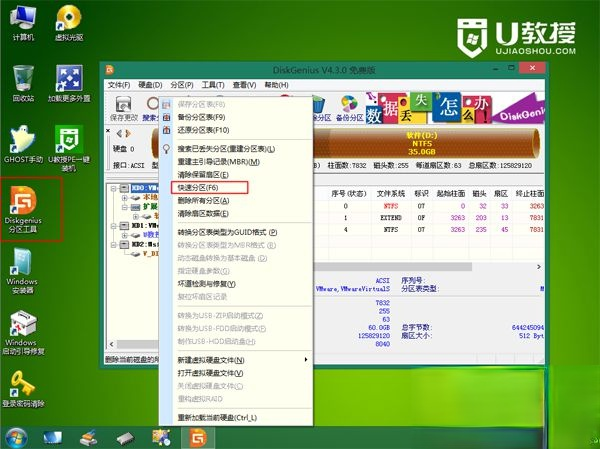Collapse the HD0 disk tree node

tap(114, 188)
